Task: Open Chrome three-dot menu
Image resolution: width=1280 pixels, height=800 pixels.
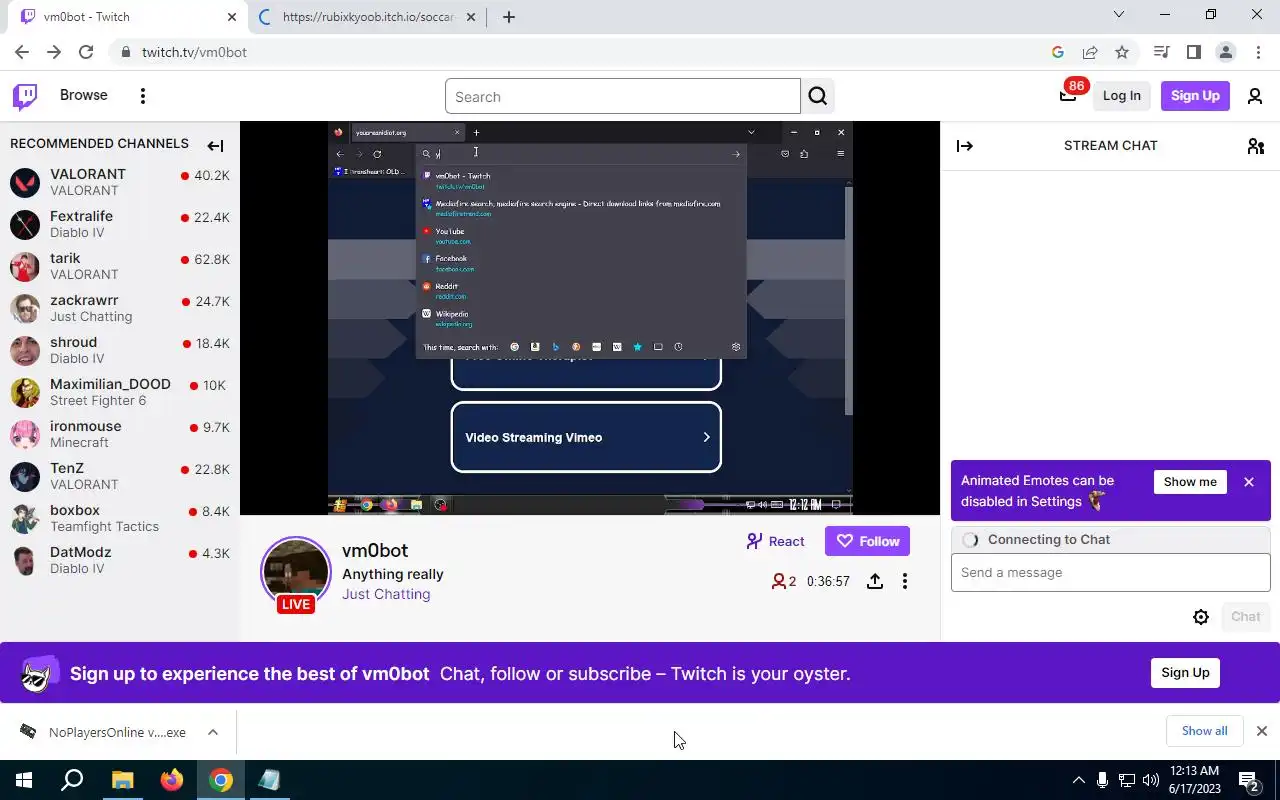Action: tap(1257, 52)
